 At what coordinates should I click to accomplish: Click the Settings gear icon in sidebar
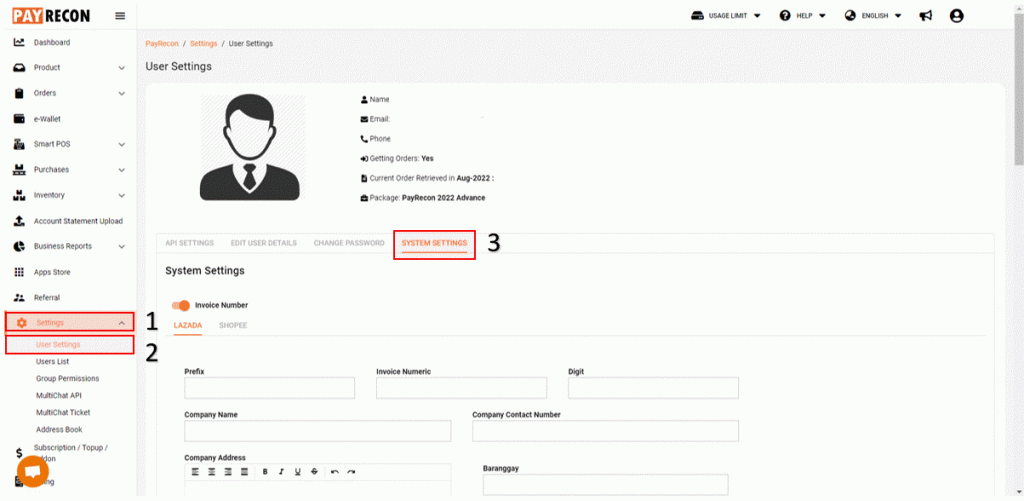[x=22, y=323]
